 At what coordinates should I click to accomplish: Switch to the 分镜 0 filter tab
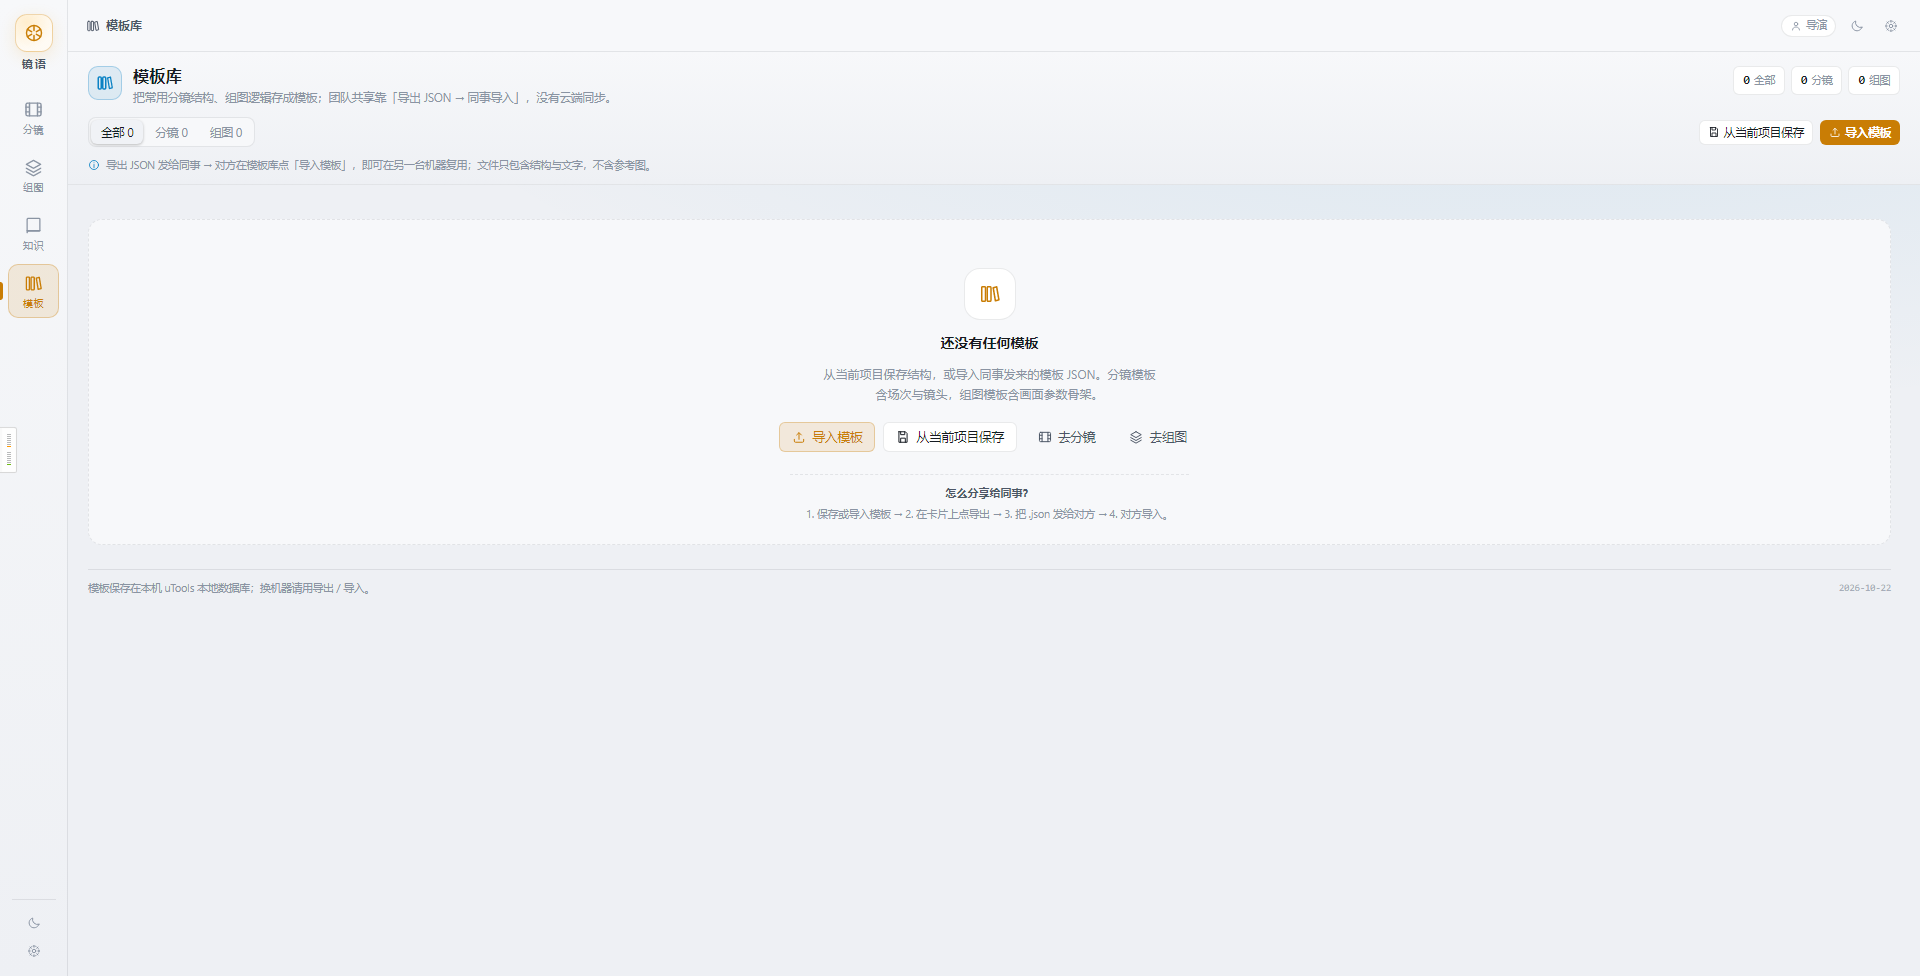click(x=172, y=133)
